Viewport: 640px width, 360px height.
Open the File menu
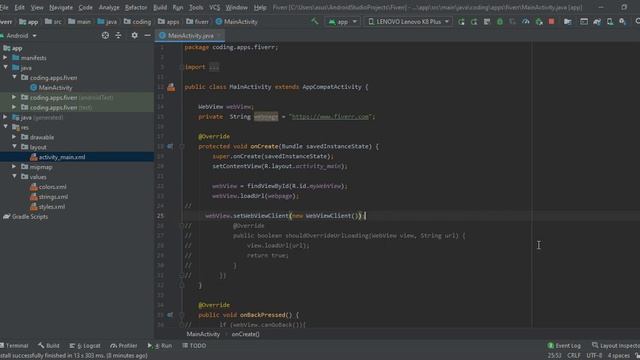[x=4, y=7]
